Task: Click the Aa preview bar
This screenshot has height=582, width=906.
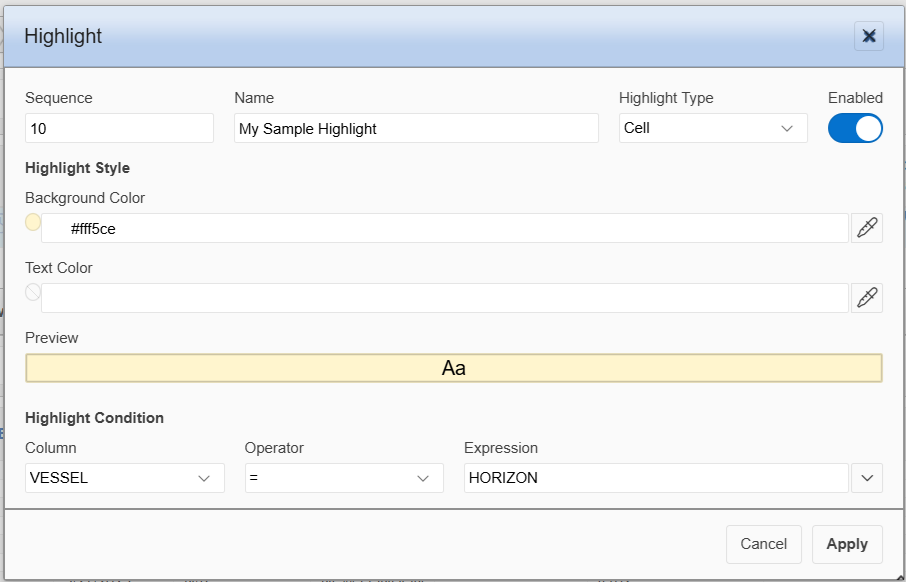Action: point(454,368)
